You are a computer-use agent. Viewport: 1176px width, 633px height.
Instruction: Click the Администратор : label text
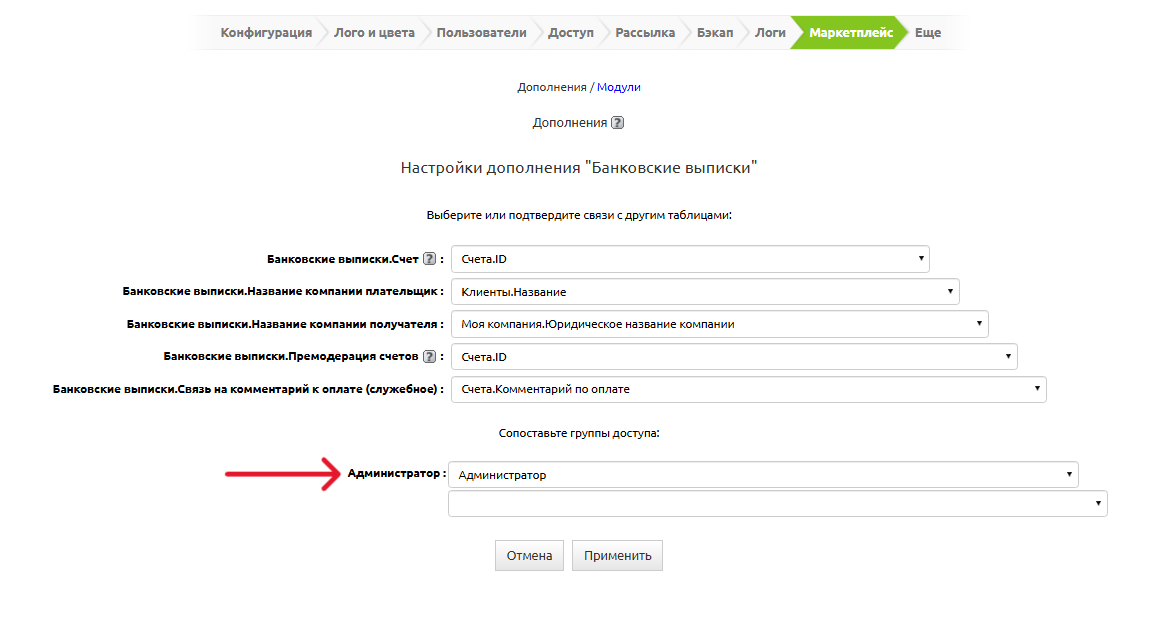click(397, 473)
